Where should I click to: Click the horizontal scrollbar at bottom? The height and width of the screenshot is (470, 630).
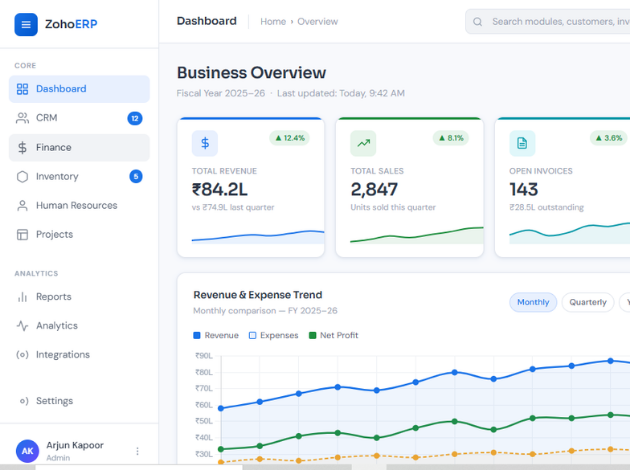pyautogui.click(x=315, y=467)
